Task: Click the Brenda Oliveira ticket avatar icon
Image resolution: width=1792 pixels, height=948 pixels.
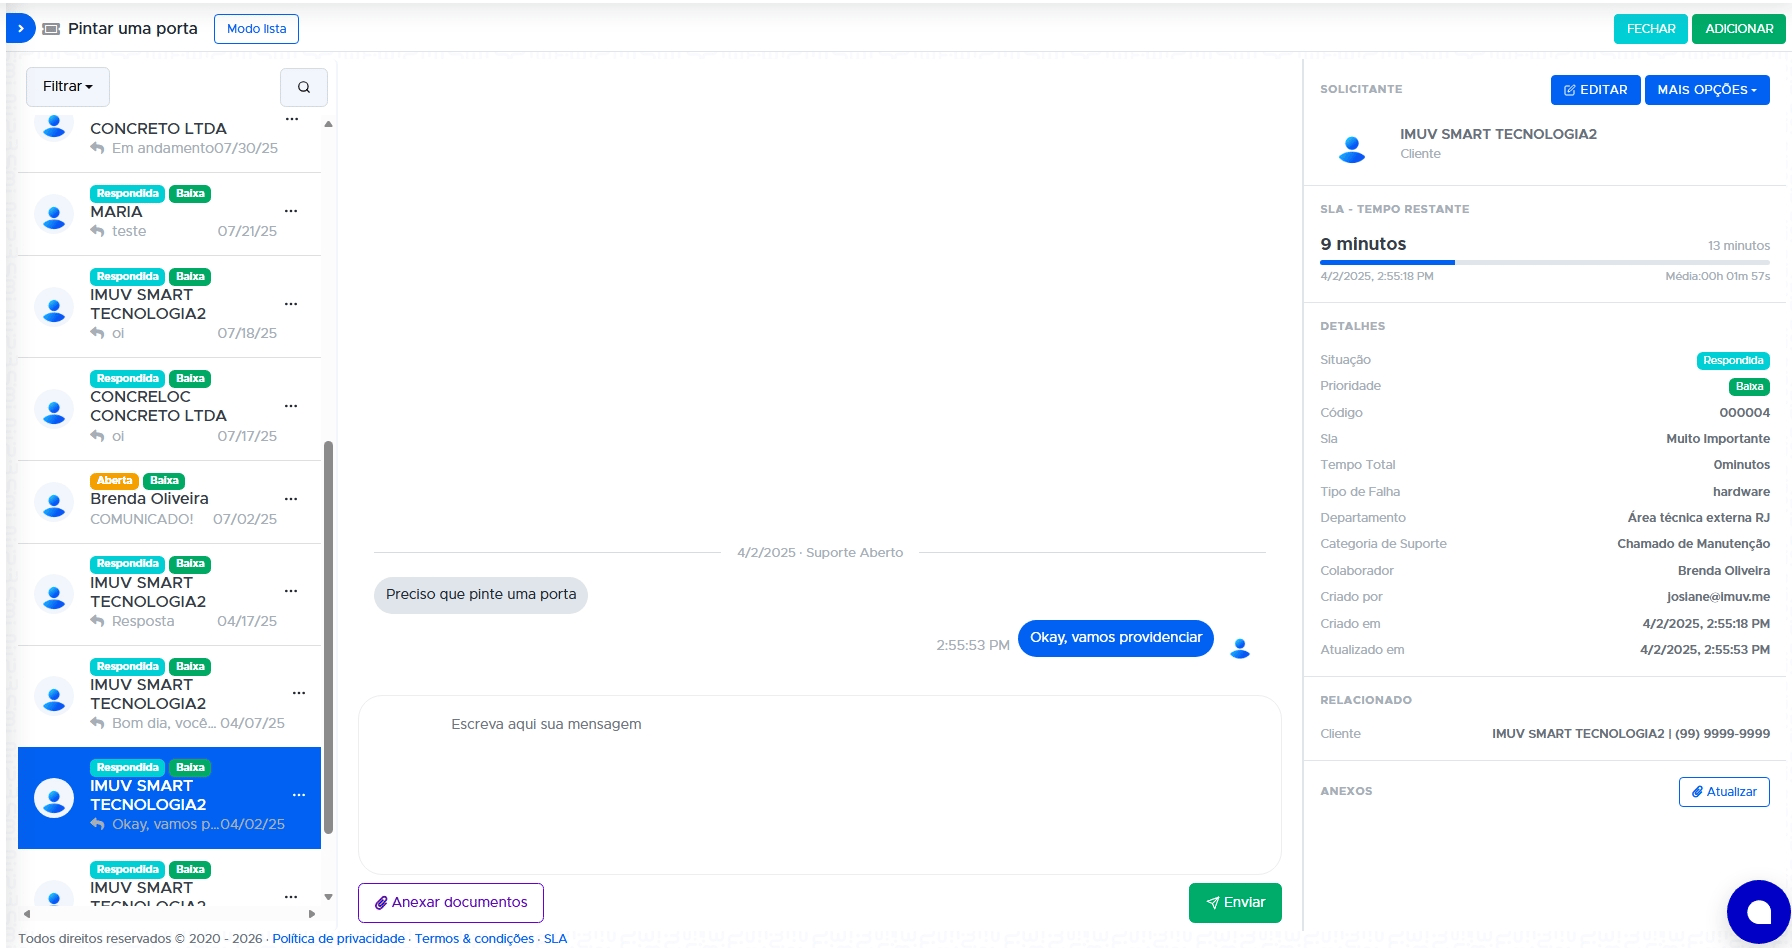Action: click(x=54, y=501)
